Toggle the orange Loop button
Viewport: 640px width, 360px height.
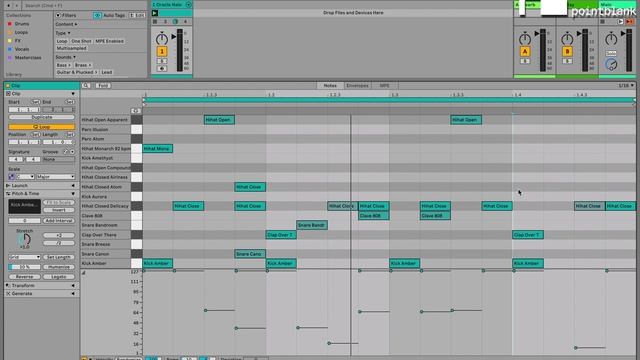pos(42,127)
